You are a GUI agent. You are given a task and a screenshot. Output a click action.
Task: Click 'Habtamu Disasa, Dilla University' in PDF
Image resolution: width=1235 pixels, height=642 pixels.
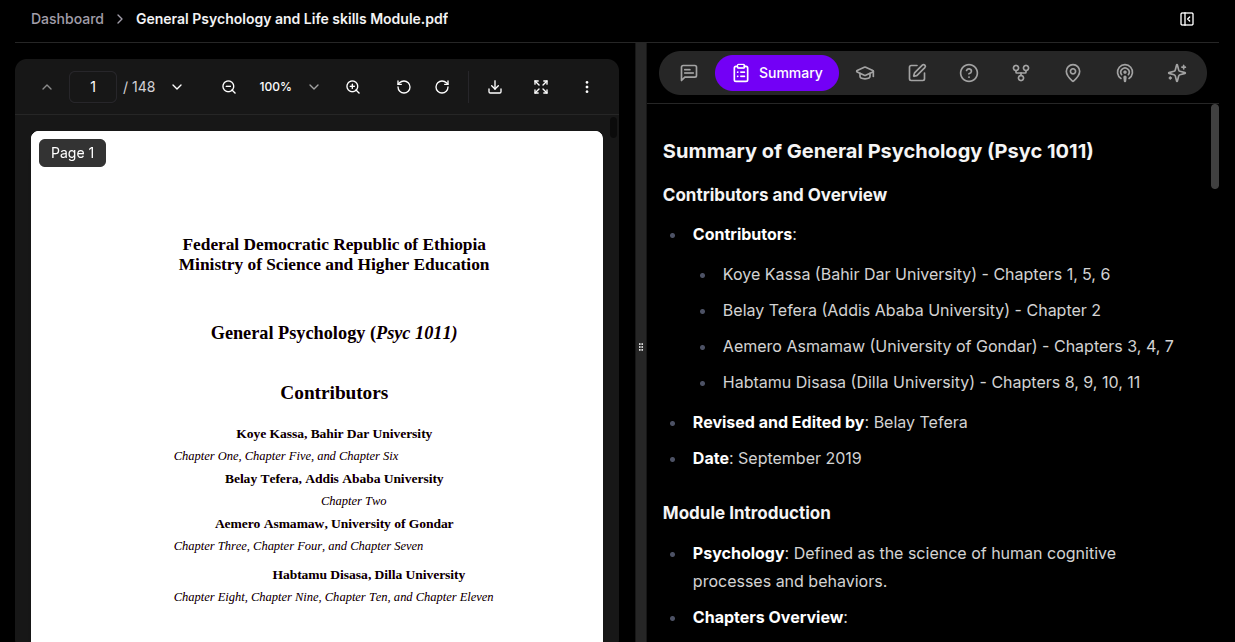[369, 575]
